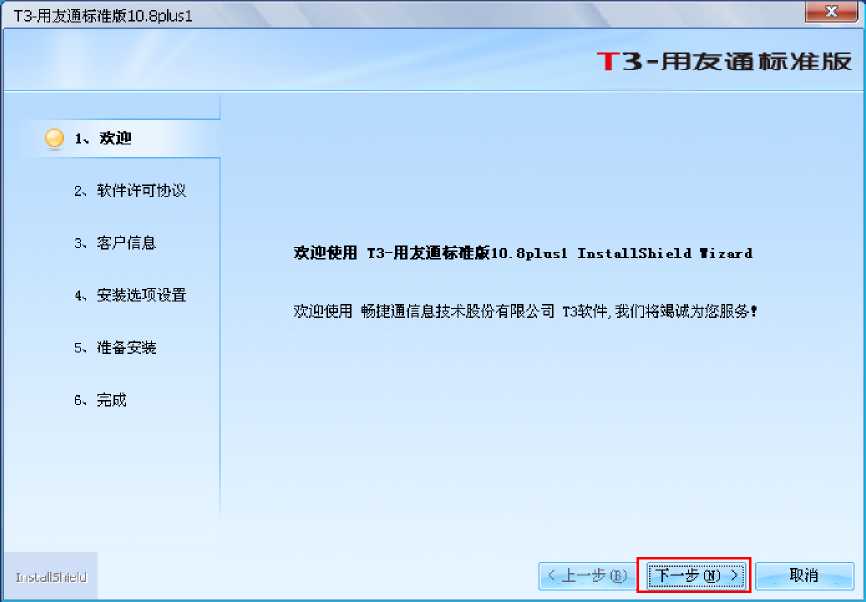
Task: Select step 5、准备安装 in sidebar
Action: 115,347
